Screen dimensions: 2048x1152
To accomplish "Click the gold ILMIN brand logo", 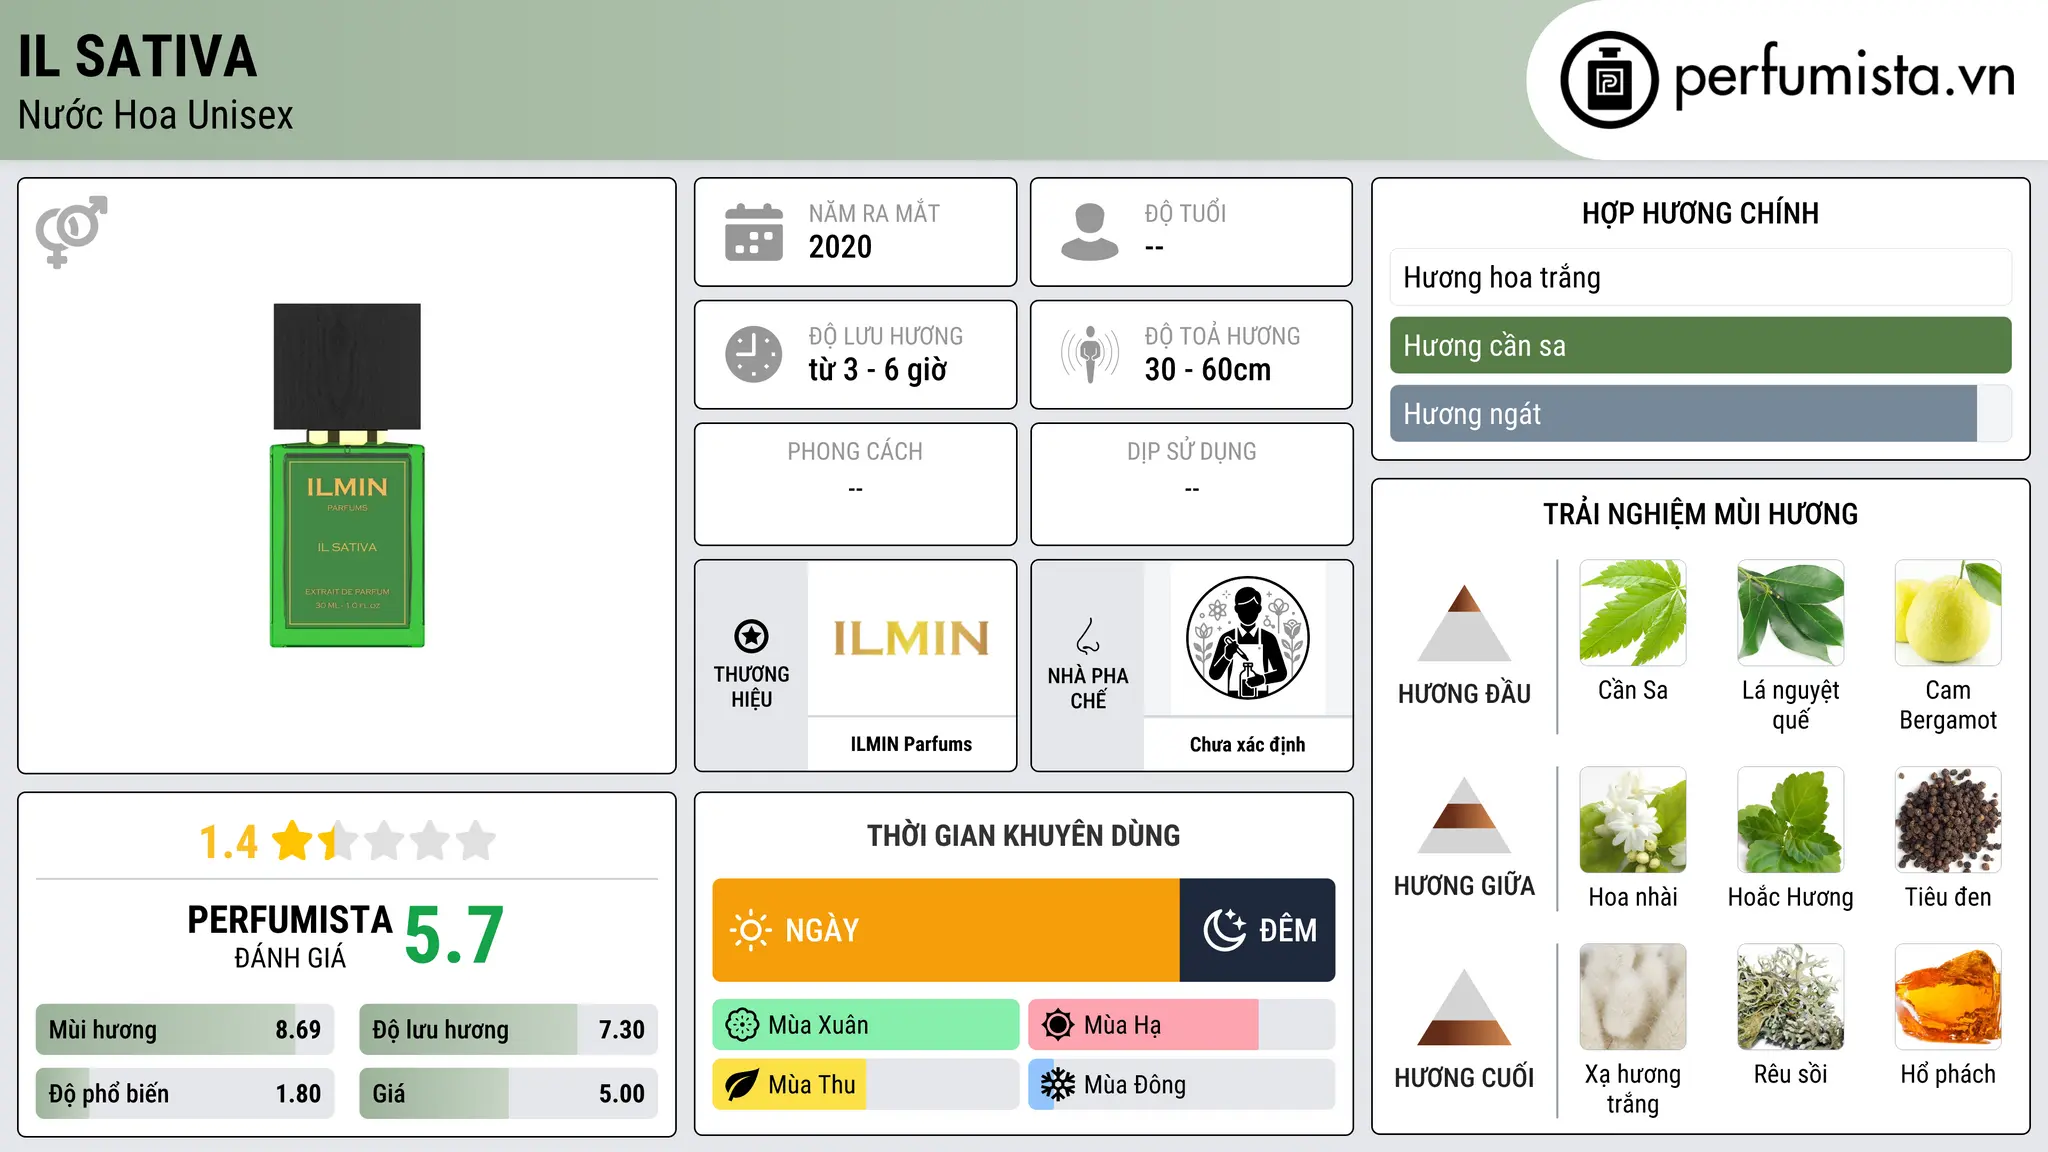I will (x=911, y=638).
